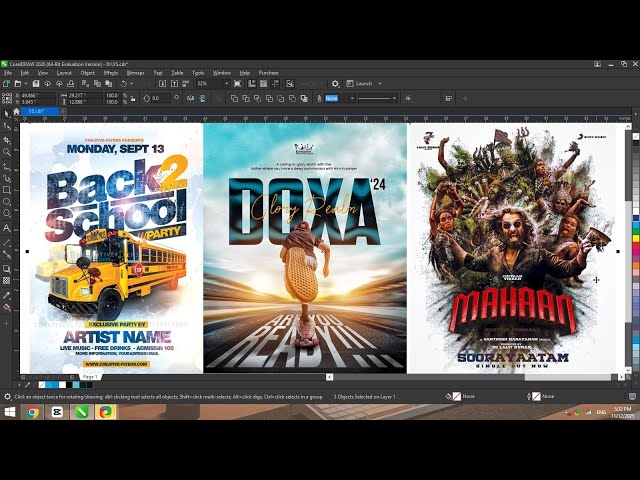The width and height of the screenshot is (640, 480).
Task: Click the Copy icon in toolbar
Action: tap(97, 84)
